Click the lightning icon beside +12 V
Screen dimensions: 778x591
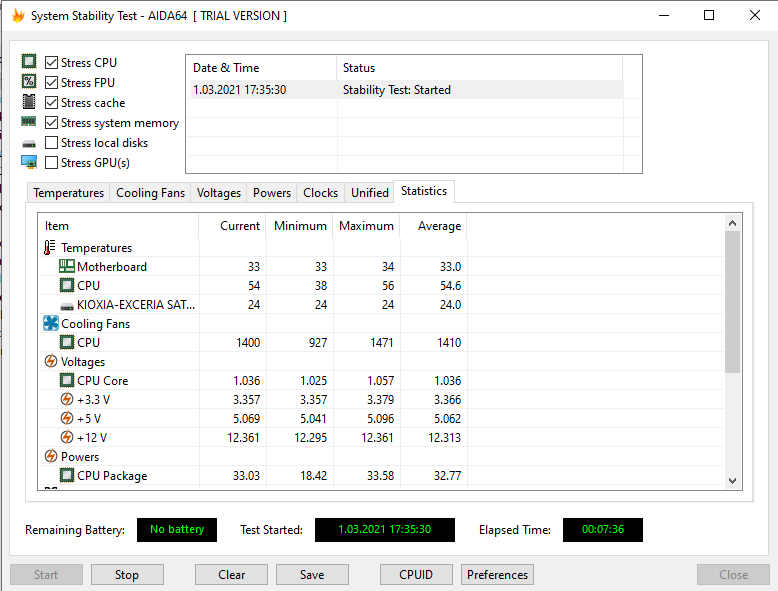(x=66, y=437)
